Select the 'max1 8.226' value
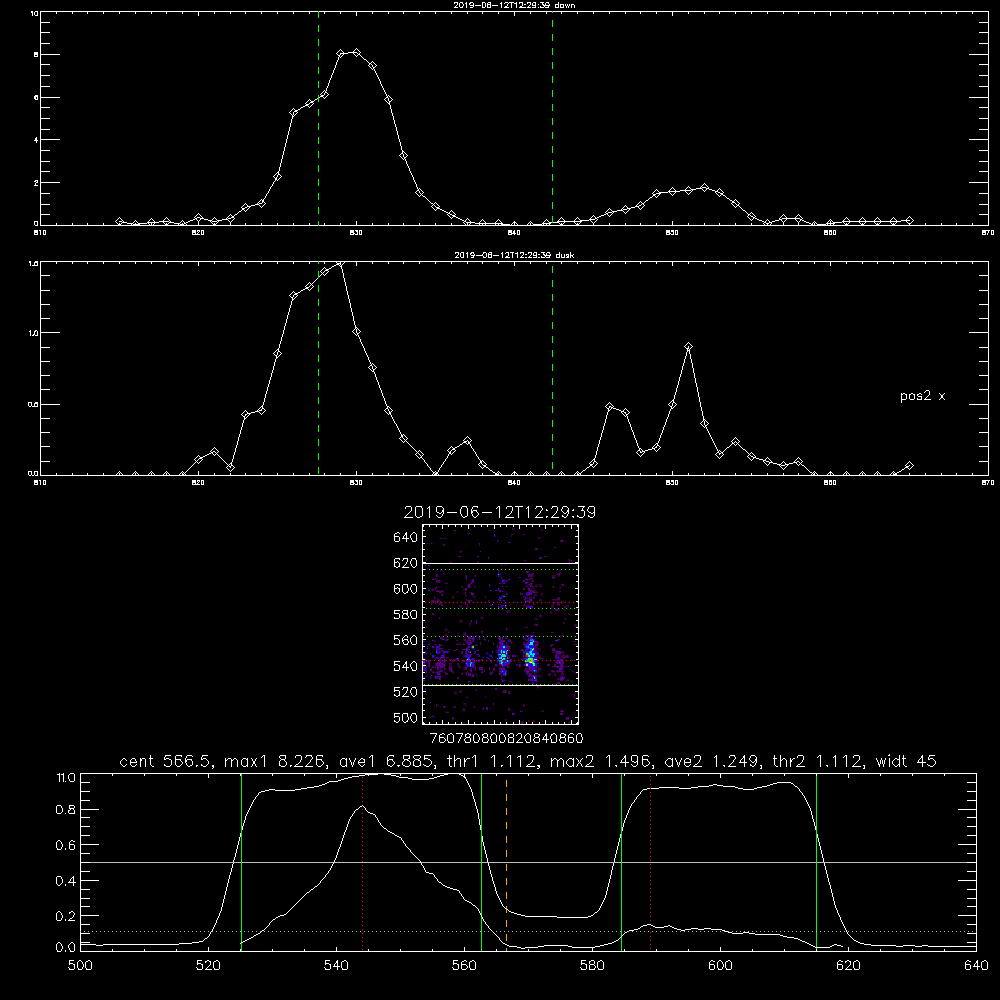Viewport: 1000px width, 1000px height. (x=276, y=761)
